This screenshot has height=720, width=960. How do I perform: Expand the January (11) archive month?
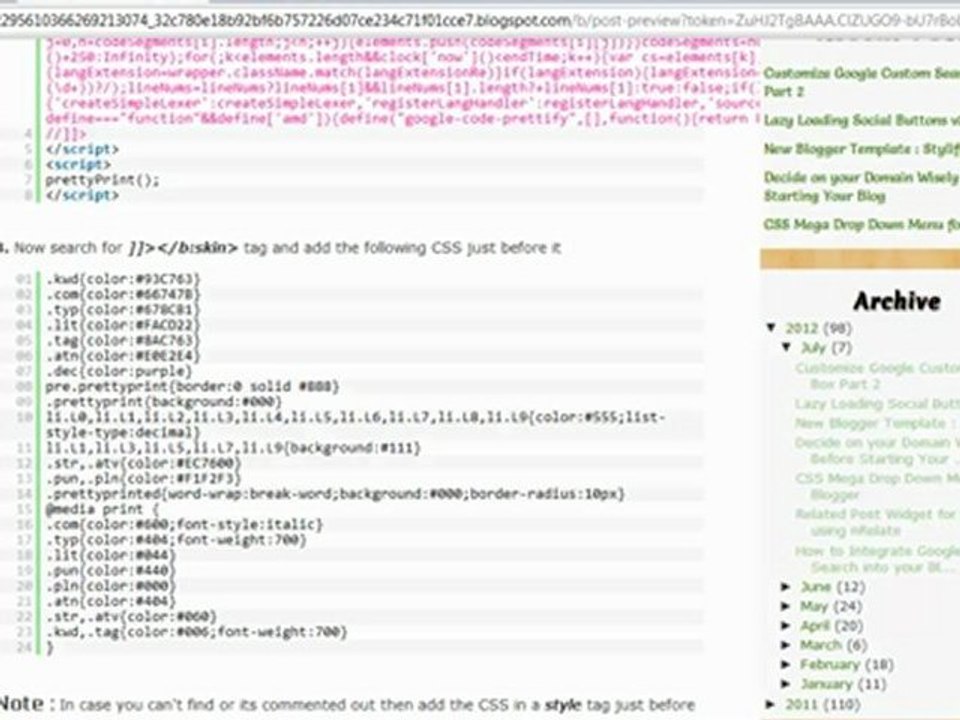[786, 684]
